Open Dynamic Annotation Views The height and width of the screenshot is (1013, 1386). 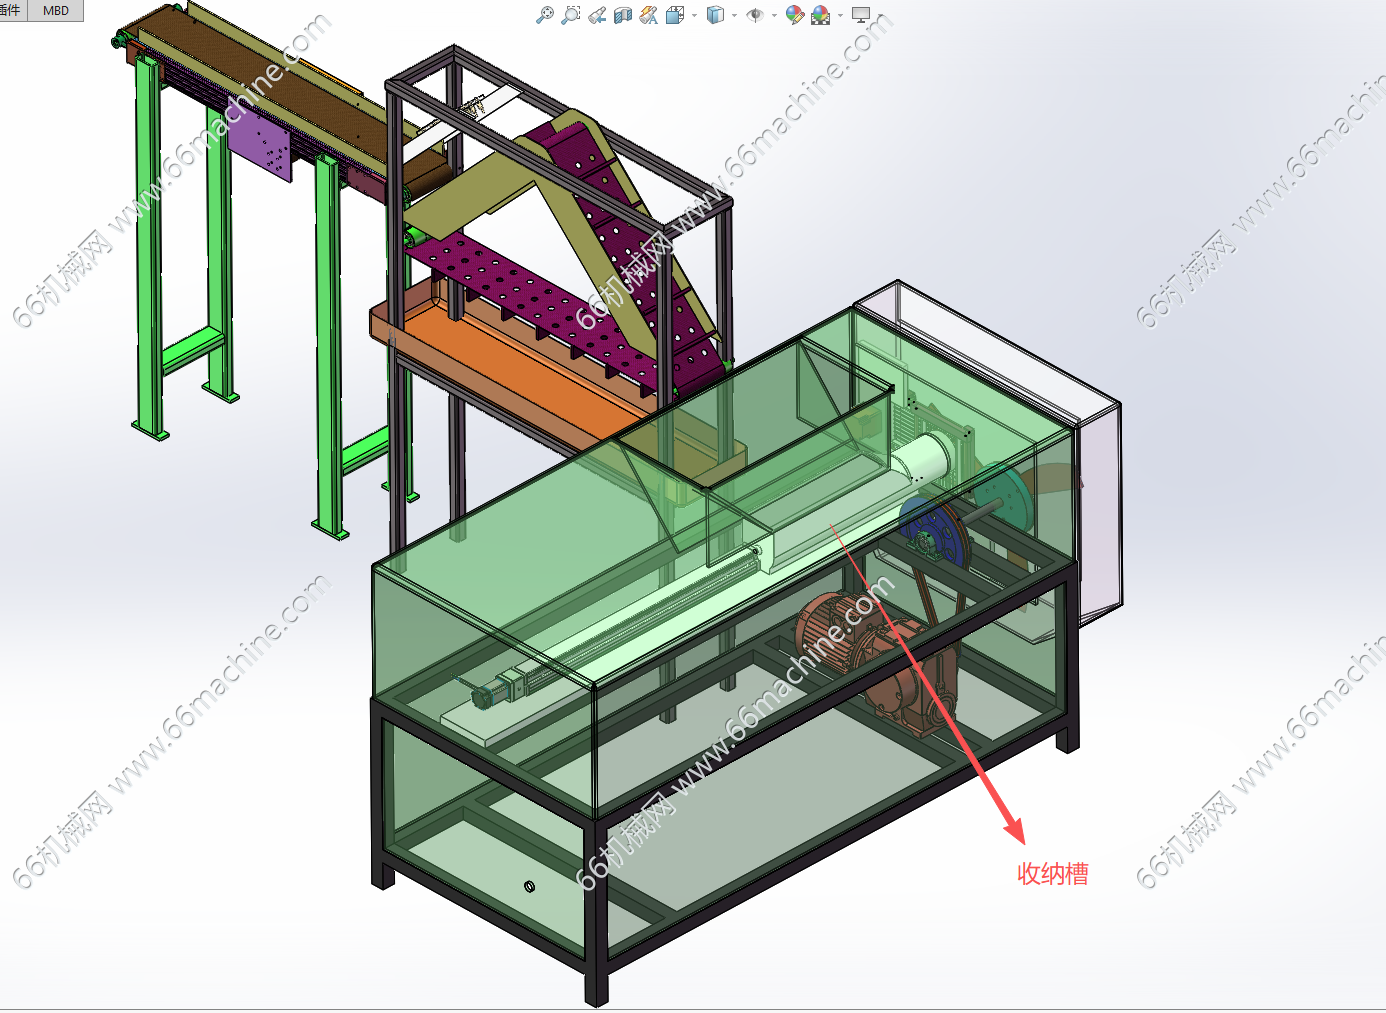[x=649, y=15]
